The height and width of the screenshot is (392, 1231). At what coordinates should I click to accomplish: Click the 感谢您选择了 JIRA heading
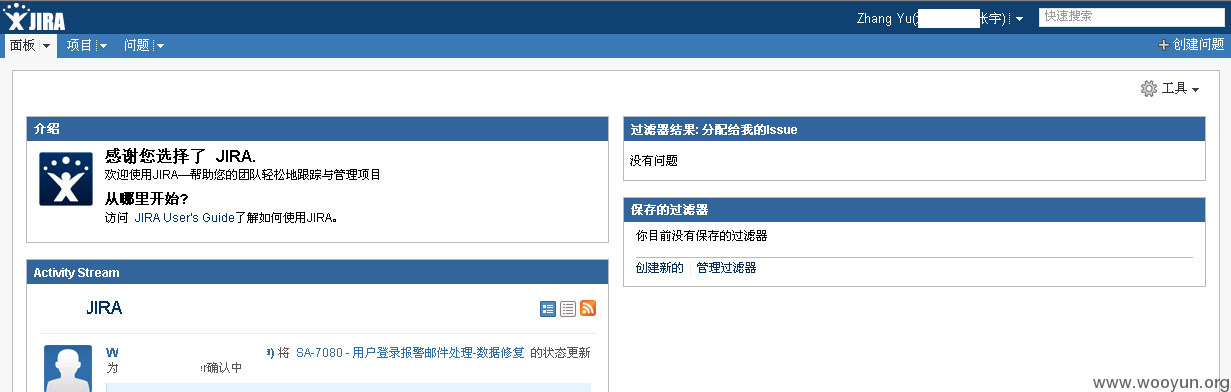pyautogui.click(x=181, y=156)
